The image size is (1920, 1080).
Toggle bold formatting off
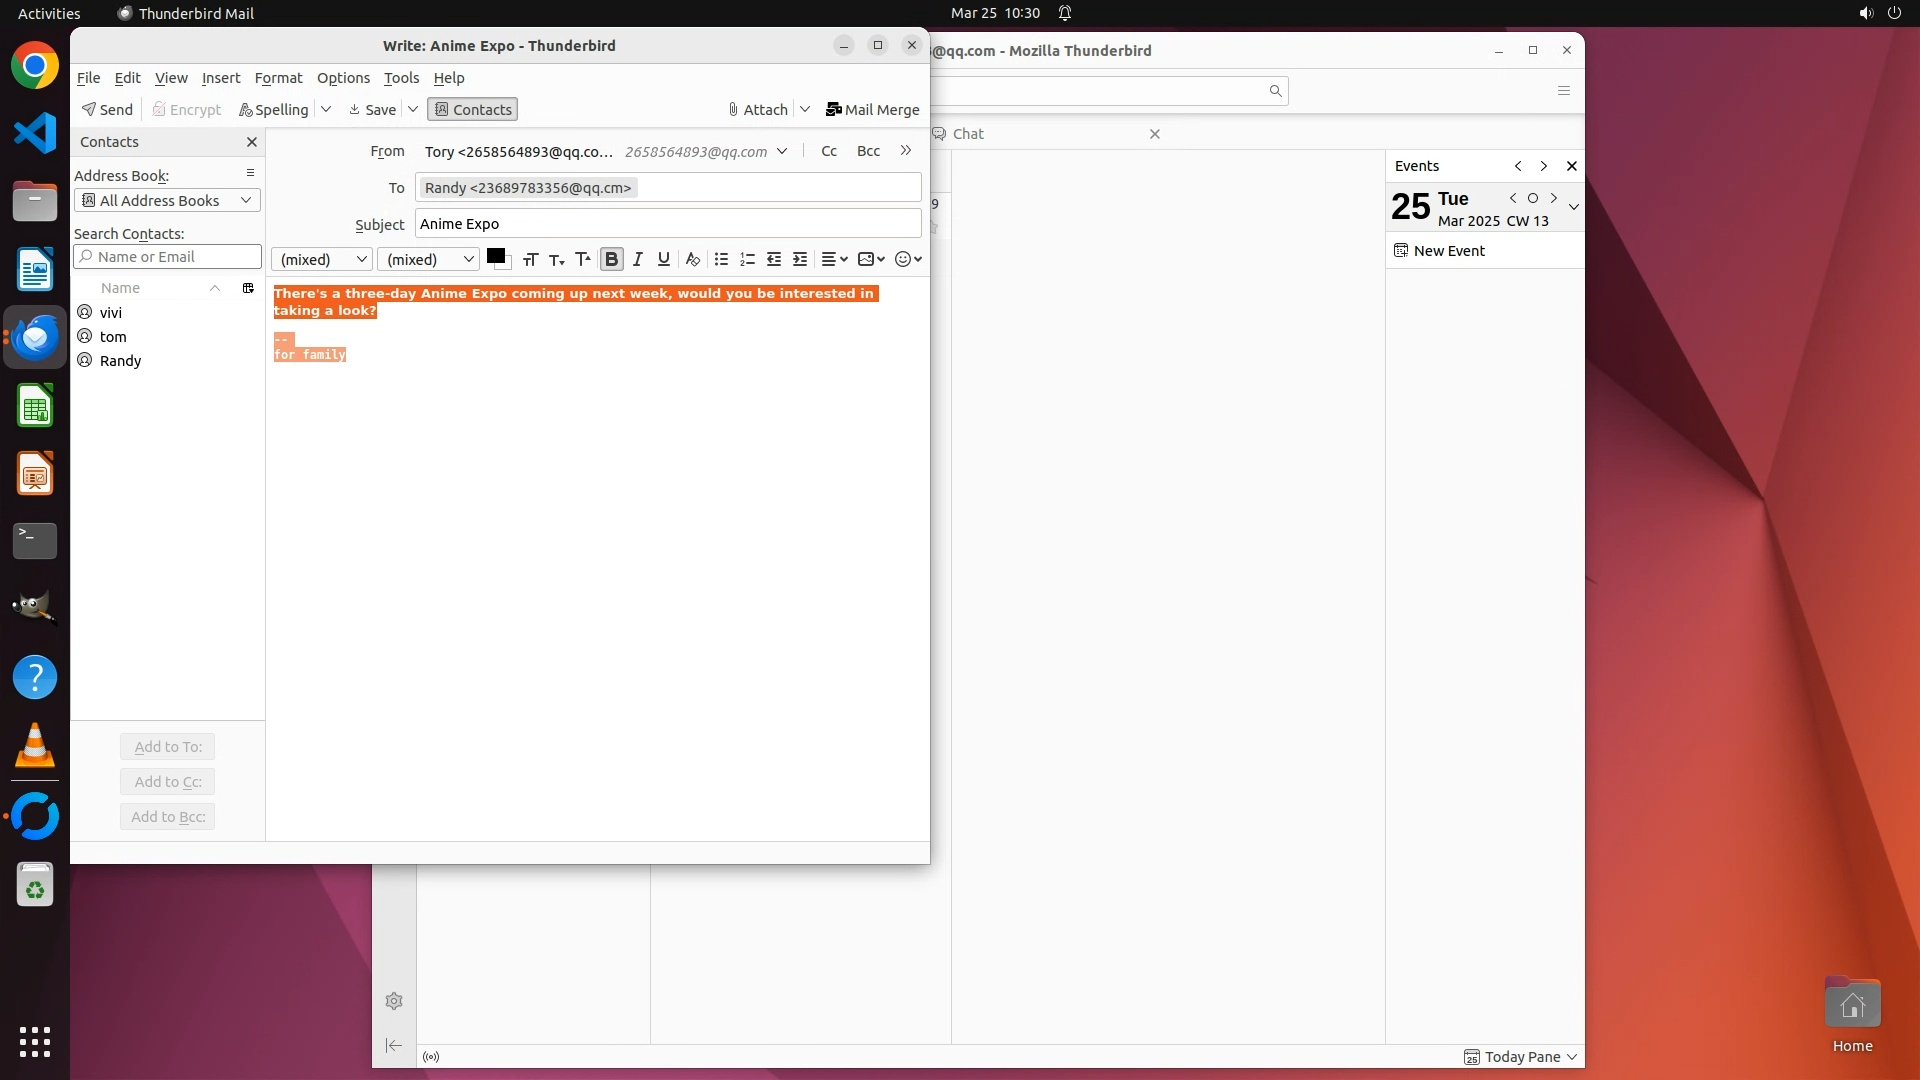(611, 259)
